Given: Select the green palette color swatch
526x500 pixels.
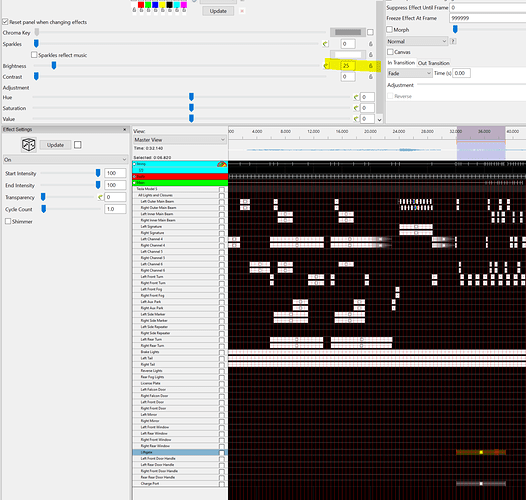Looking at the screenshot, I should click(148, 4).
